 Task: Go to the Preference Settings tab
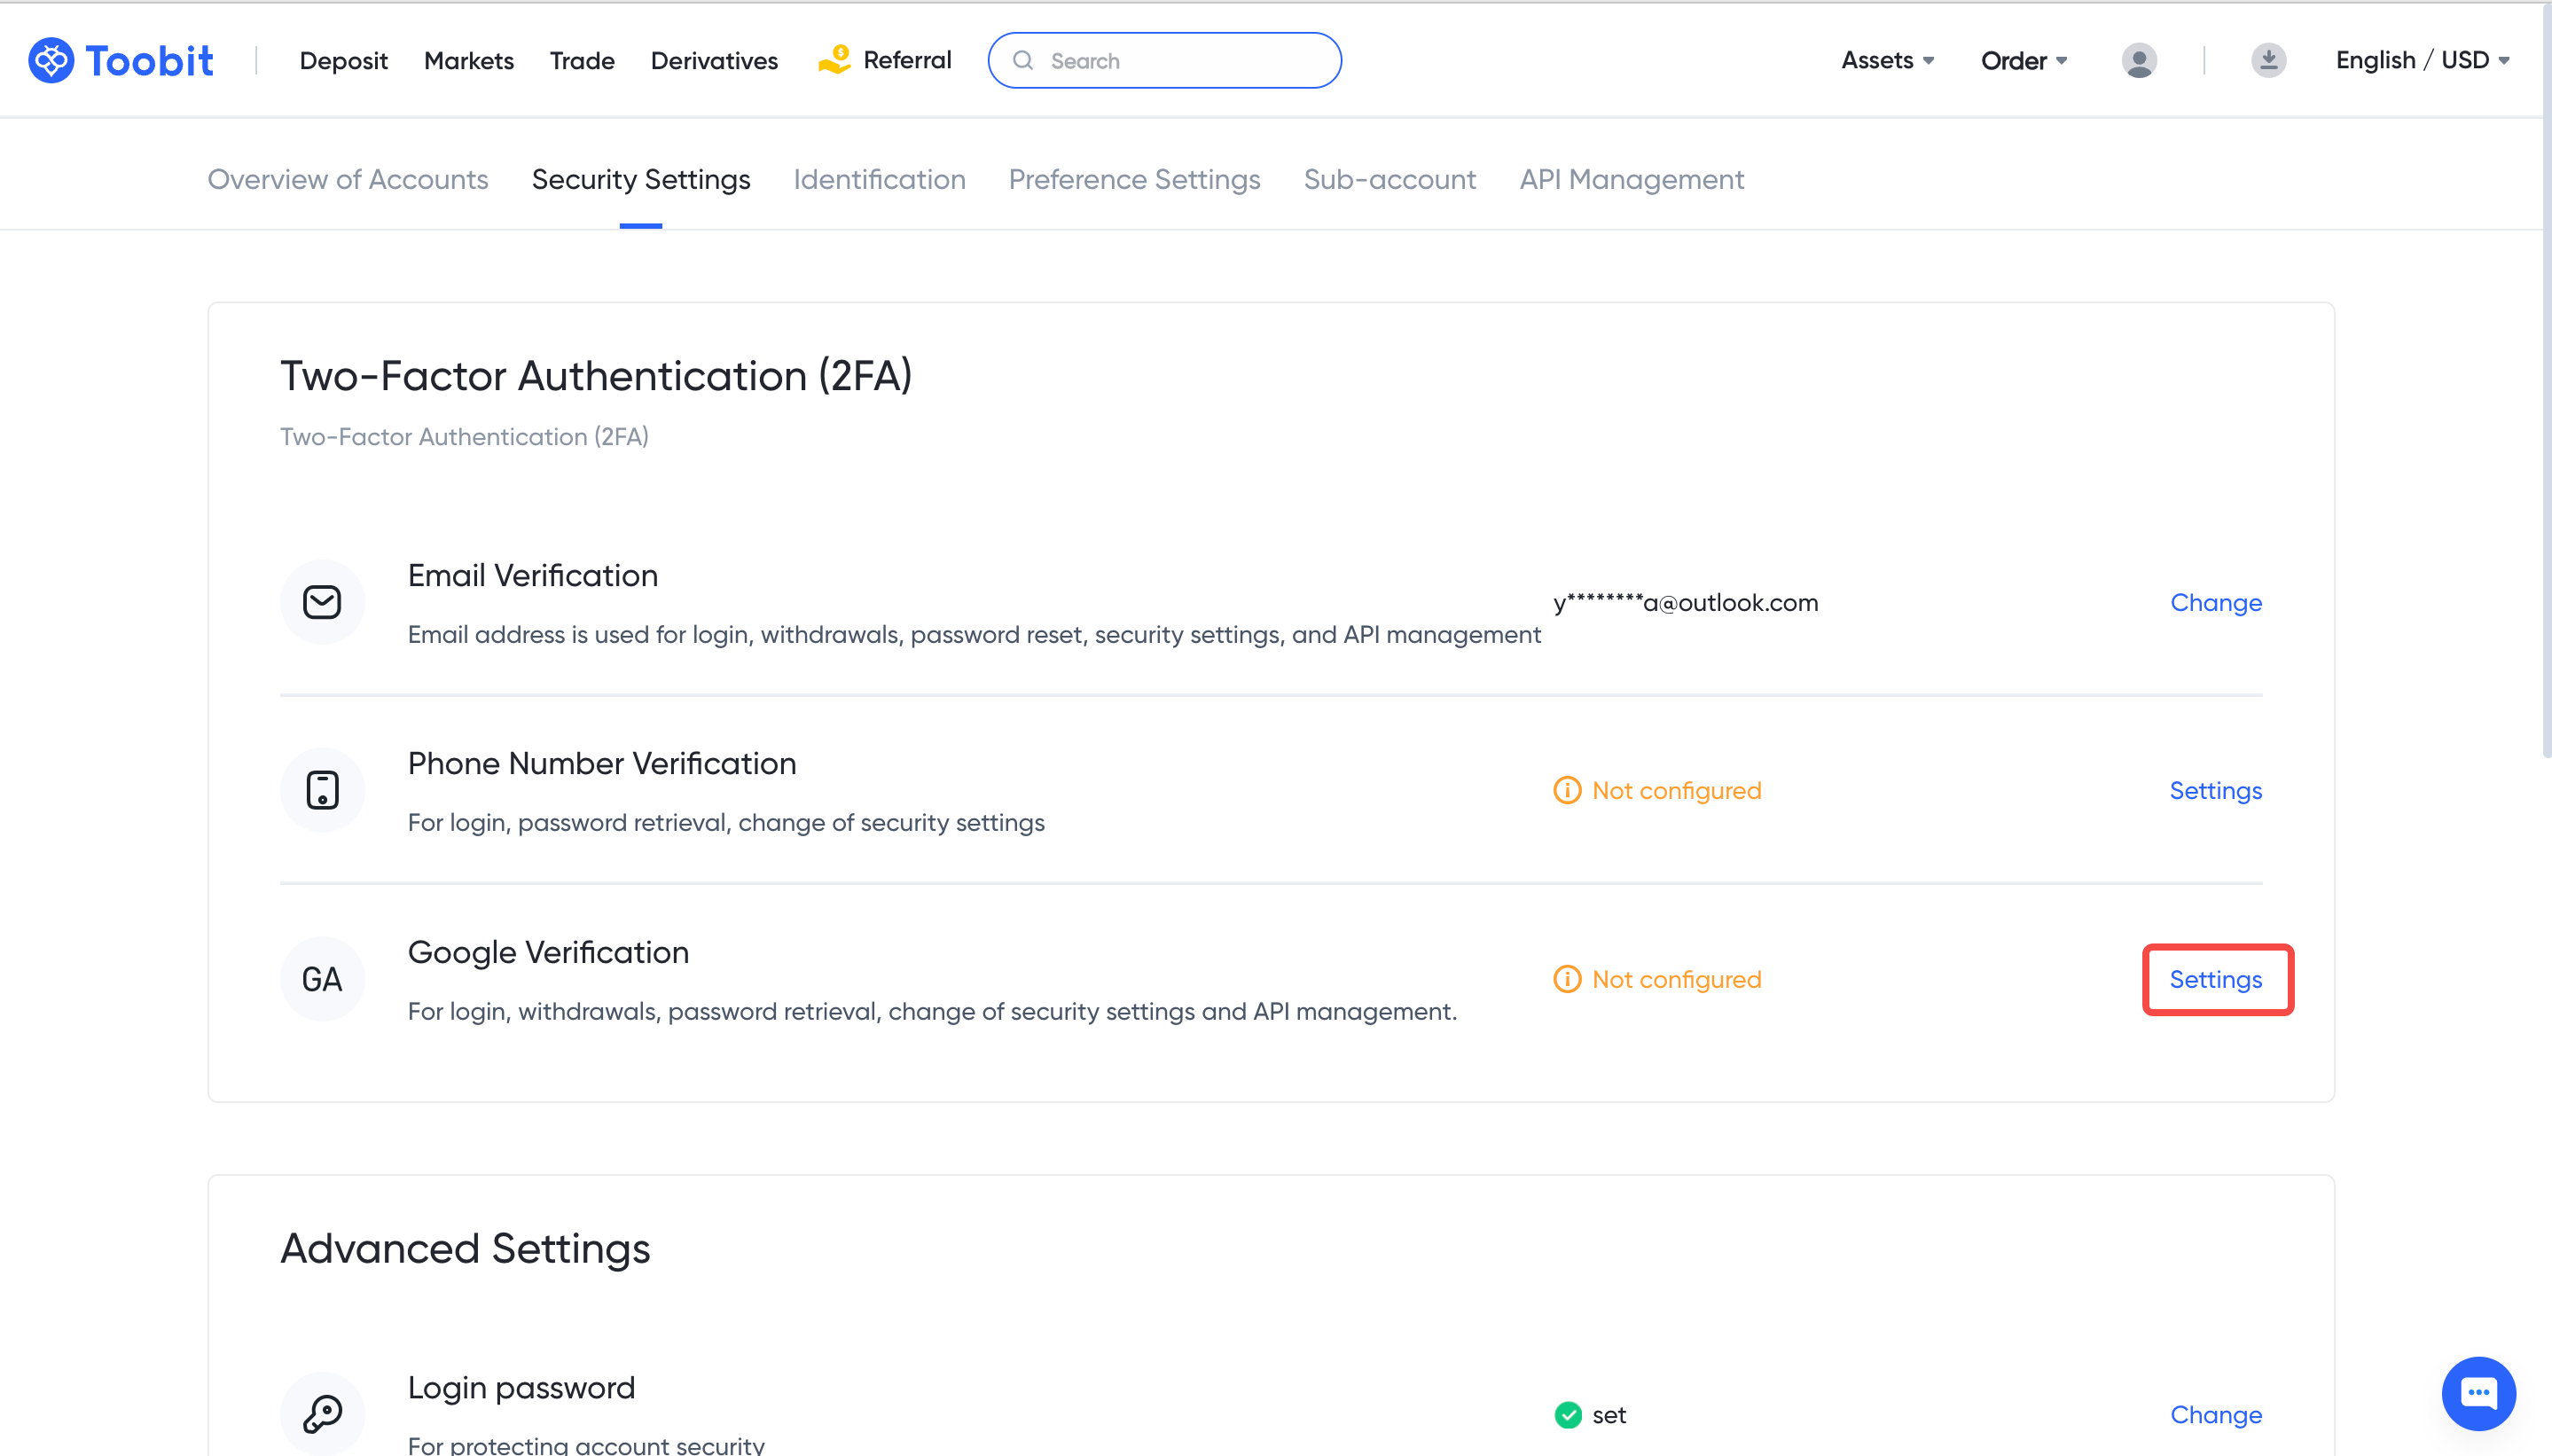[x=1134, y=179]
